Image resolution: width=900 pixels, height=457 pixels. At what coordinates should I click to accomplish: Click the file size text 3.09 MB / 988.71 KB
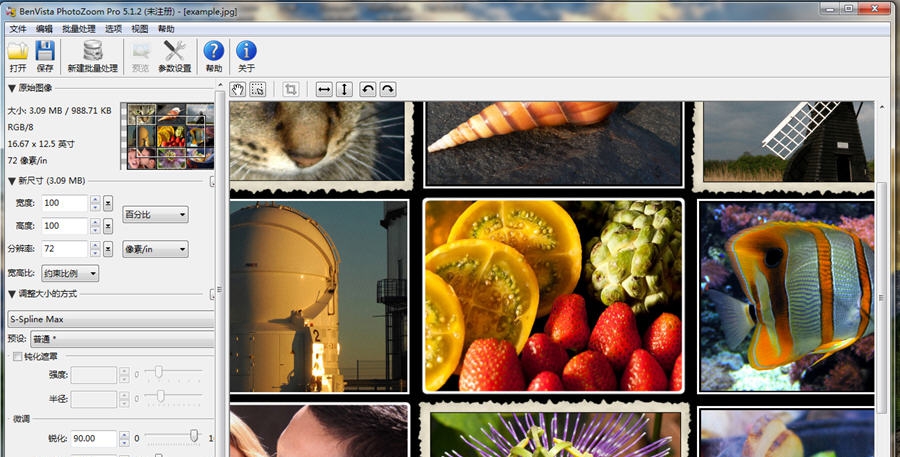click(x=59, y=110)
